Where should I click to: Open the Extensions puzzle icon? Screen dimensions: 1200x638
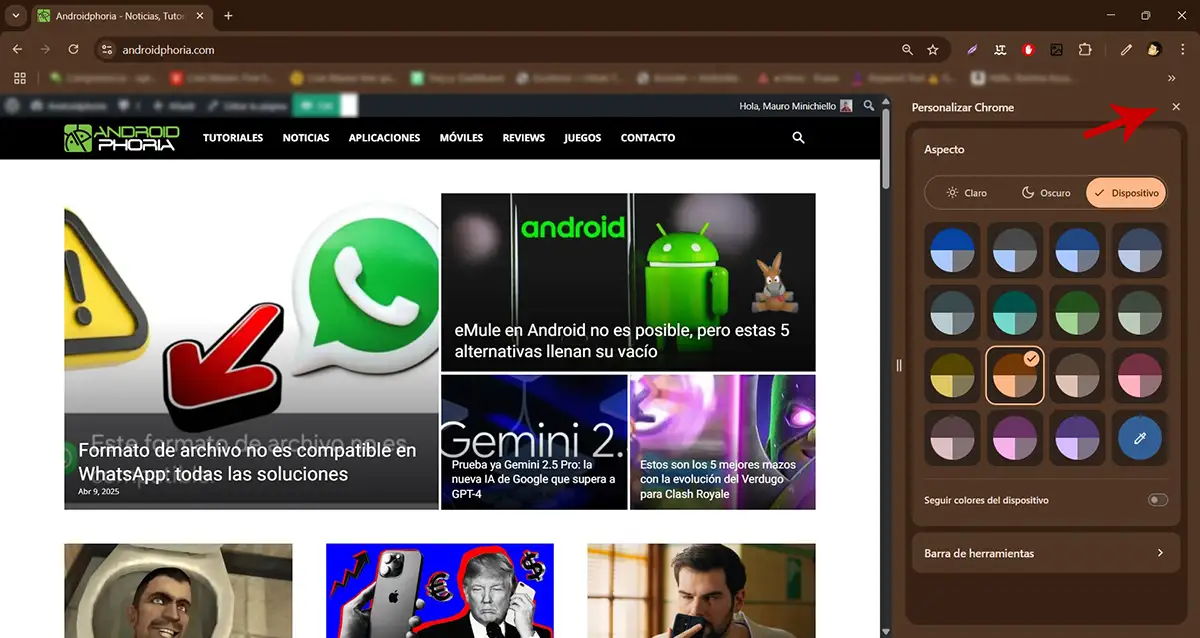1084,49
